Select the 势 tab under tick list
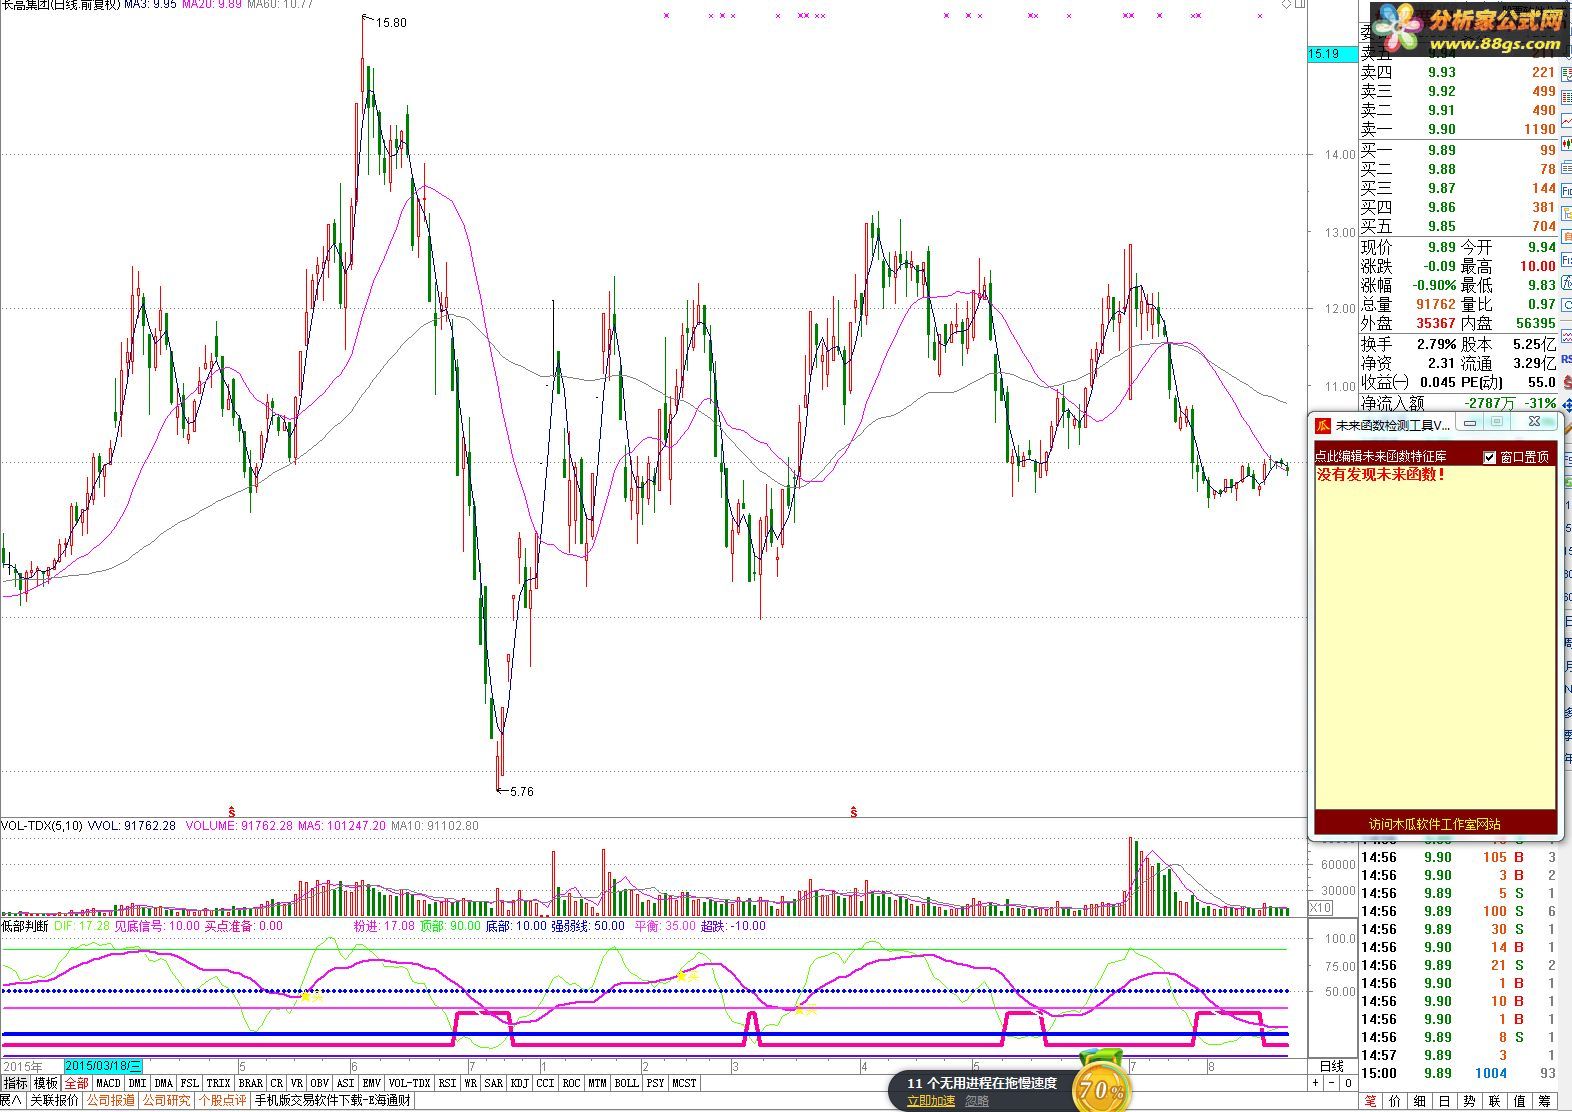 pyautogui.click(x=1469, y=1101)
